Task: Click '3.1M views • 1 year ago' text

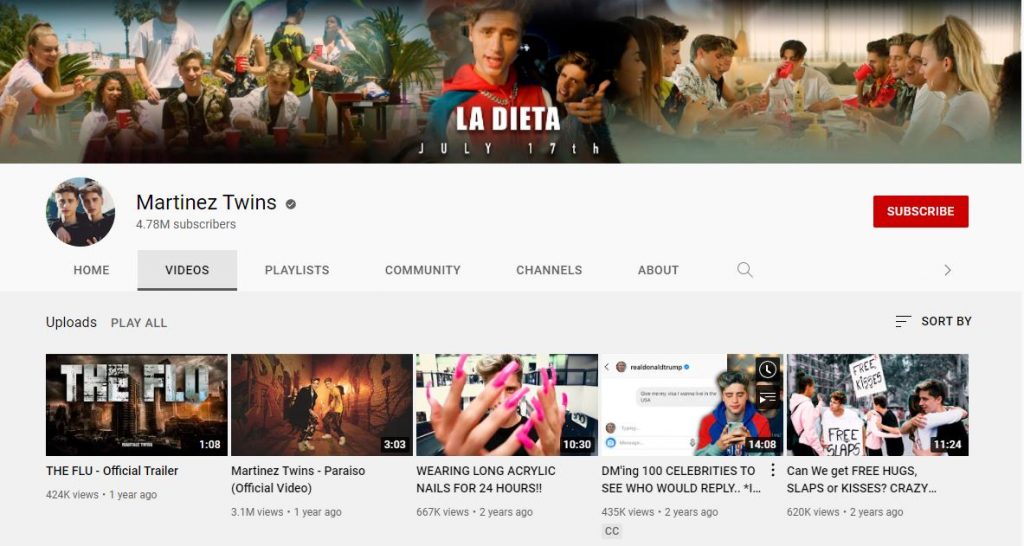Action: [x=286, y=512]
